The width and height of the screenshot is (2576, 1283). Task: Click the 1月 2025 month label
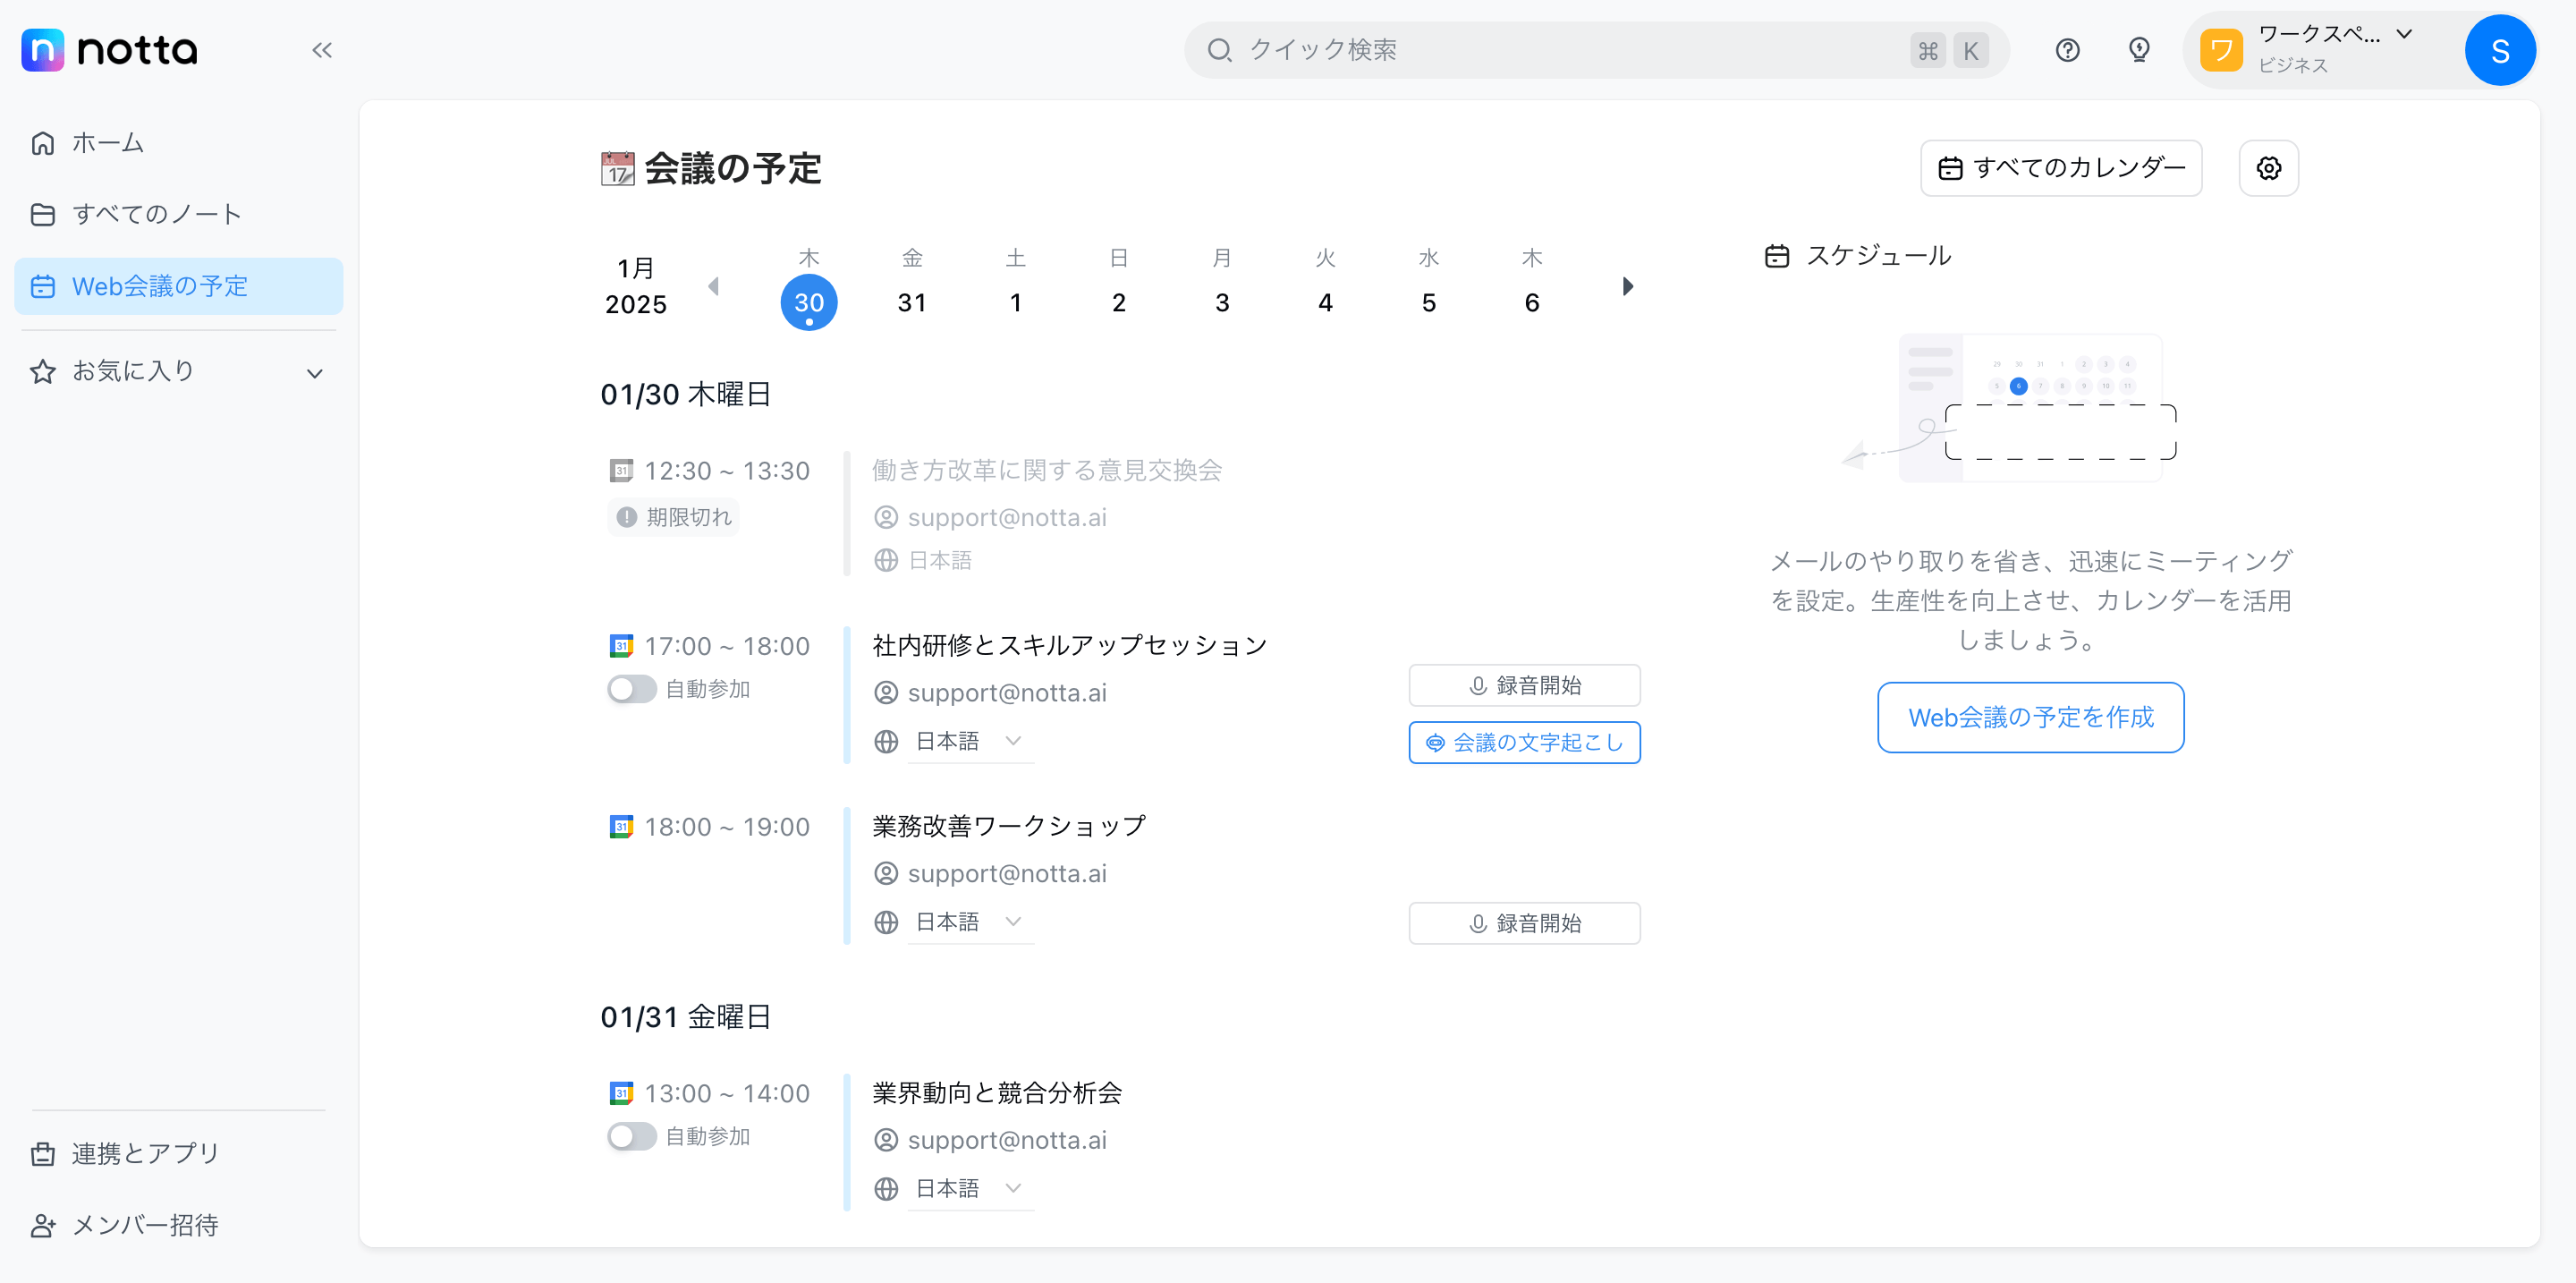click(636, 286)
